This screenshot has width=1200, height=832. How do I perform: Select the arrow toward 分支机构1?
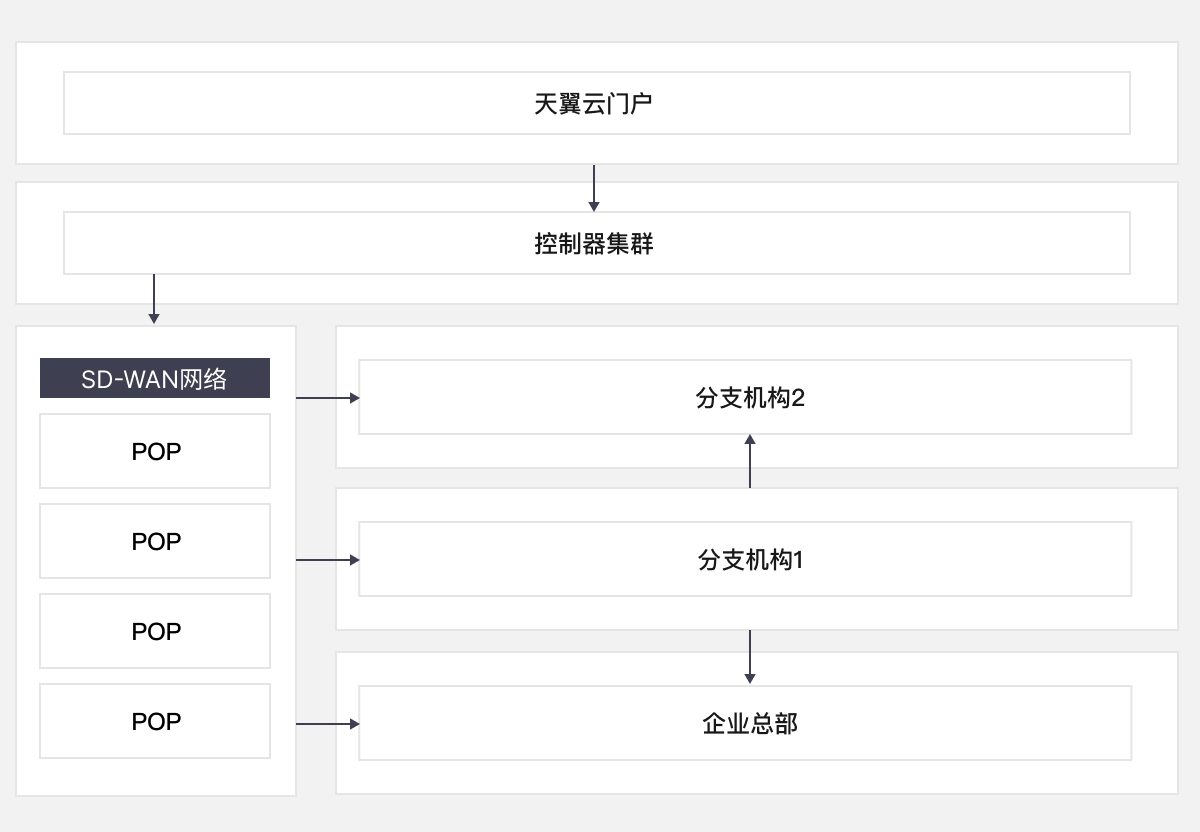(325, 558)
